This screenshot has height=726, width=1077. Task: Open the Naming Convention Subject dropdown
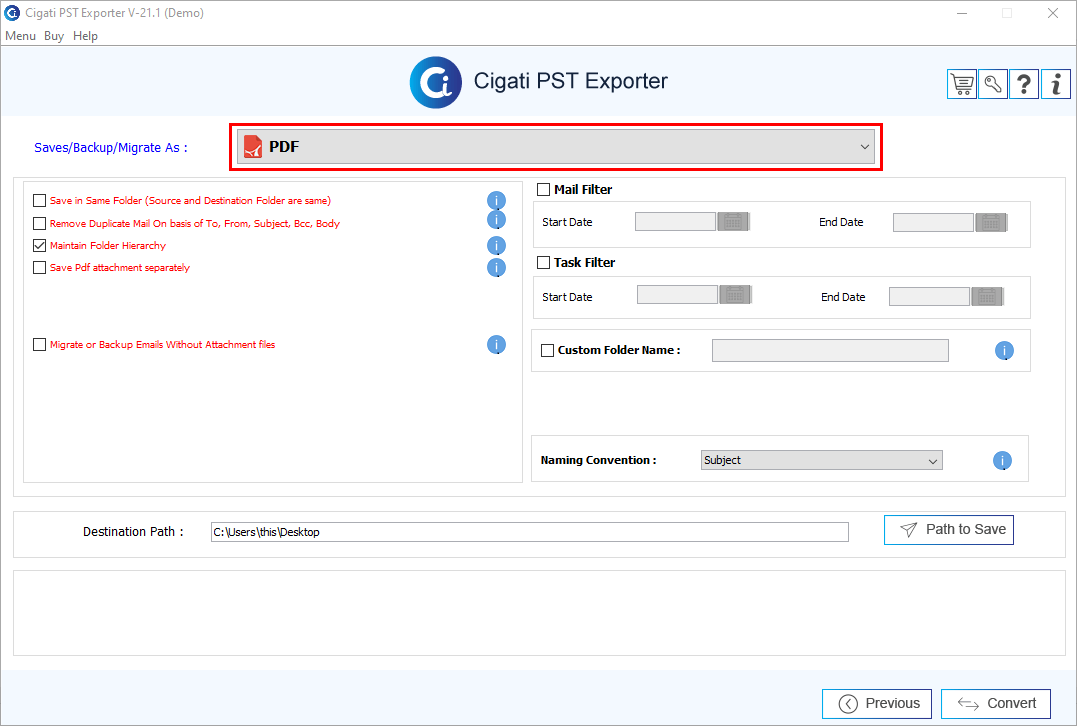point(821,460)
